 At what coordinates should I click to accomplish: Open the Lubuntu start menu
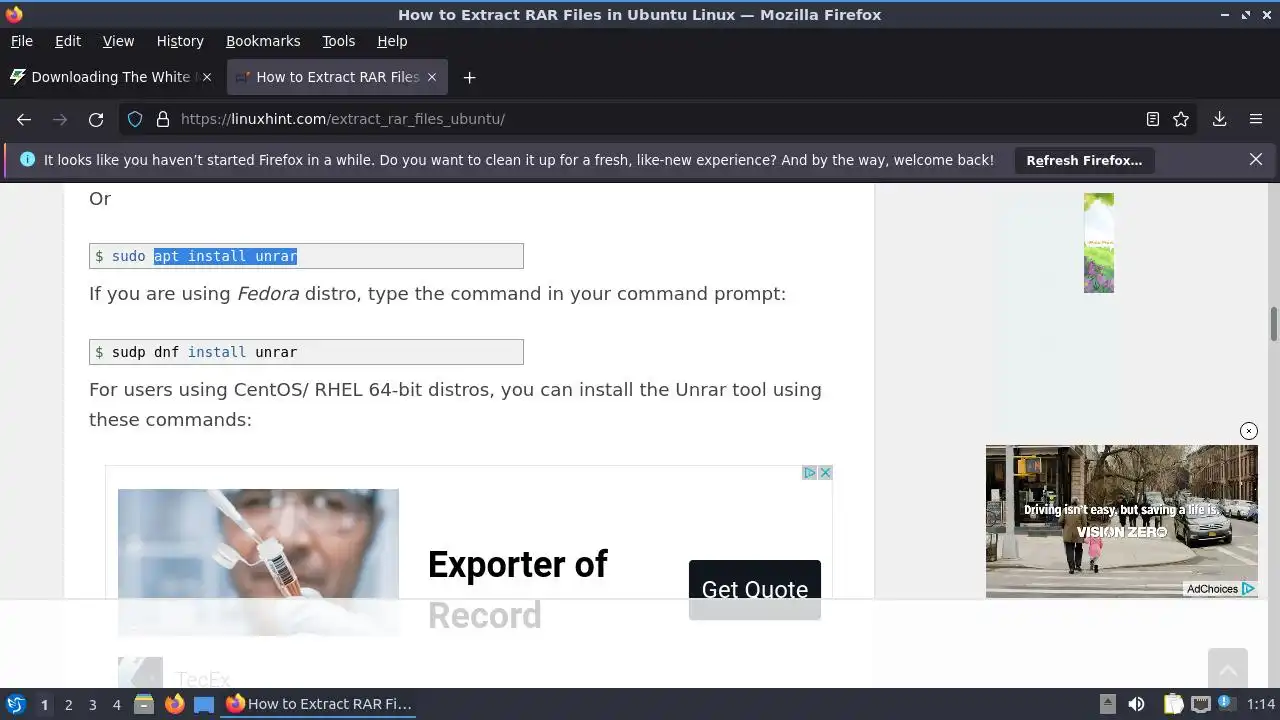(x=15, y=704)
